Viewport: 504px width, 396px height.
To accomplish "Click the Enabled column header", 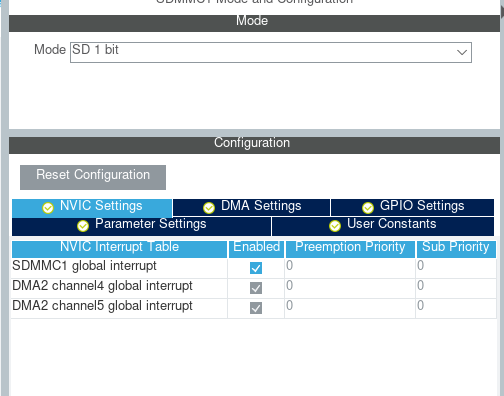I will [256, 249].
